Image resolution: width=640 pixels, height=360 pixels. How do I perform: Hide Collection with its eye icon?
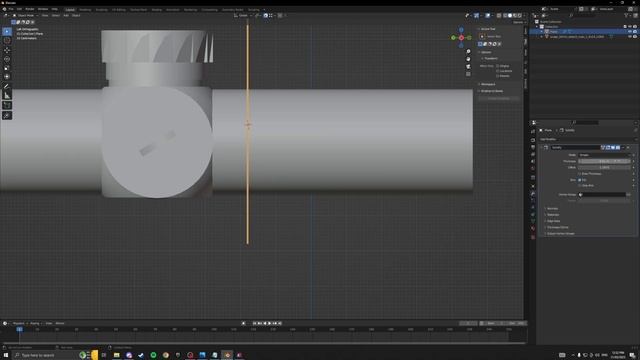click(x=630, y=27)
